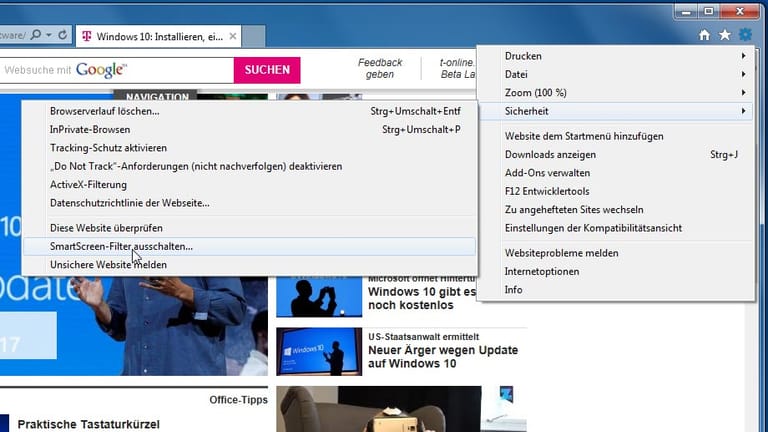
Task: Select Downloads anzeigen
Action: [x=617, y=155]
